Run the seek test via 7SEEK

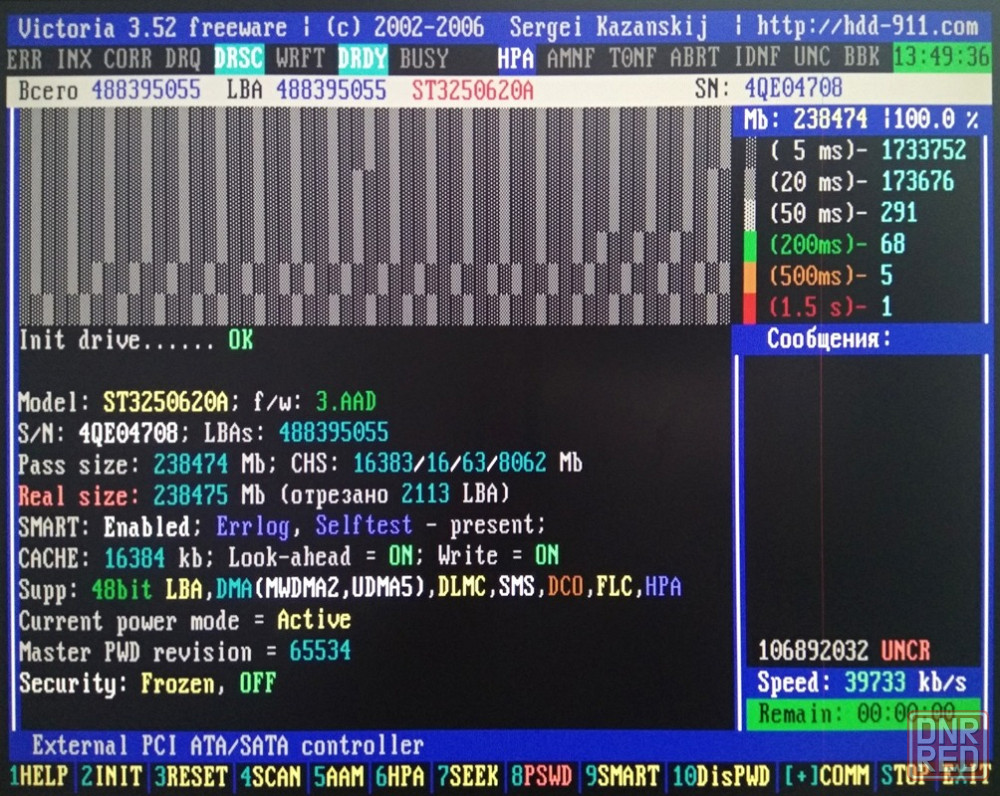coord(467,776)
